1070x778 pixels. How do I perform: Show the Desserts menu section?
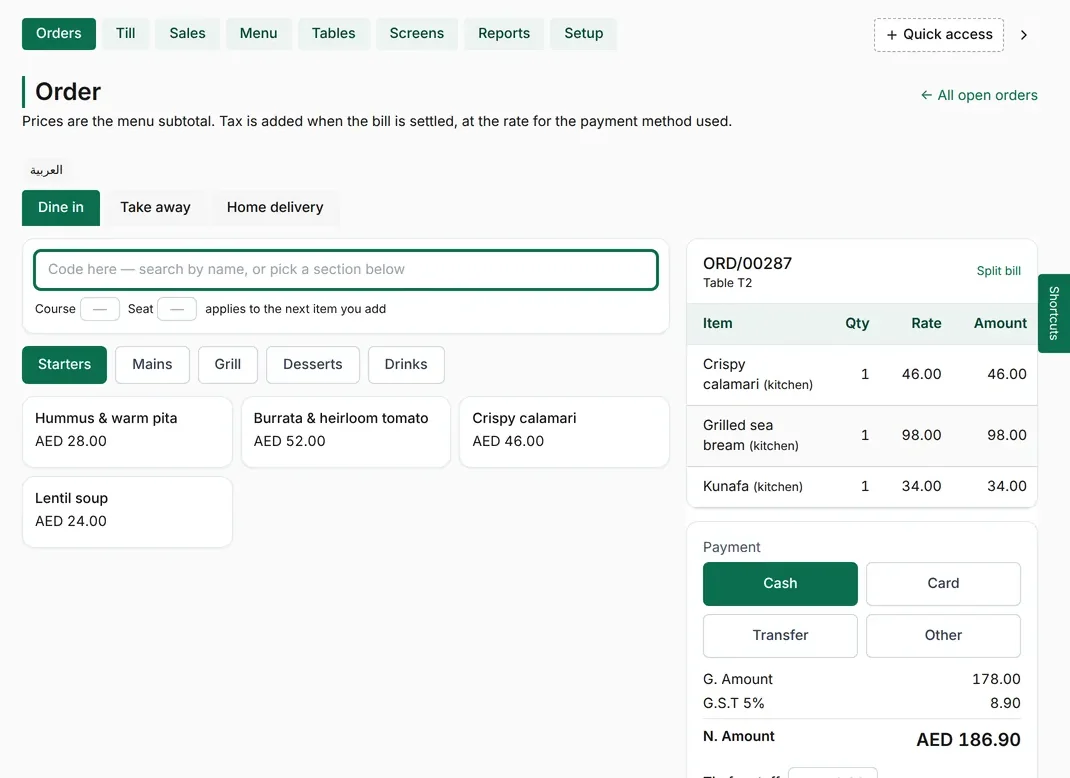[x=313, y=364]
